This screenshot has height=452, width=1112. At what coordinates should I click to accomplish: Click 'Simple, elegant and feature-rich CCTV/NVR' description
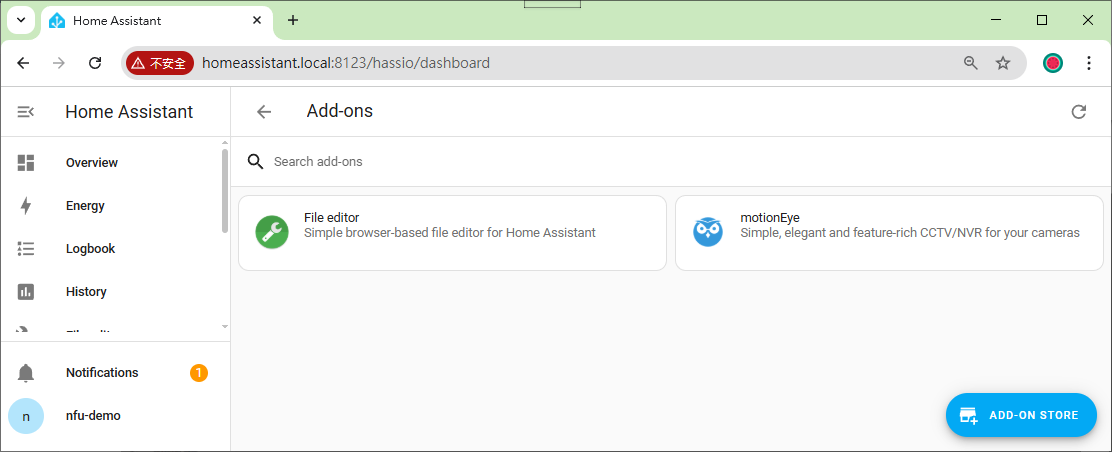[x=910, y=232]
